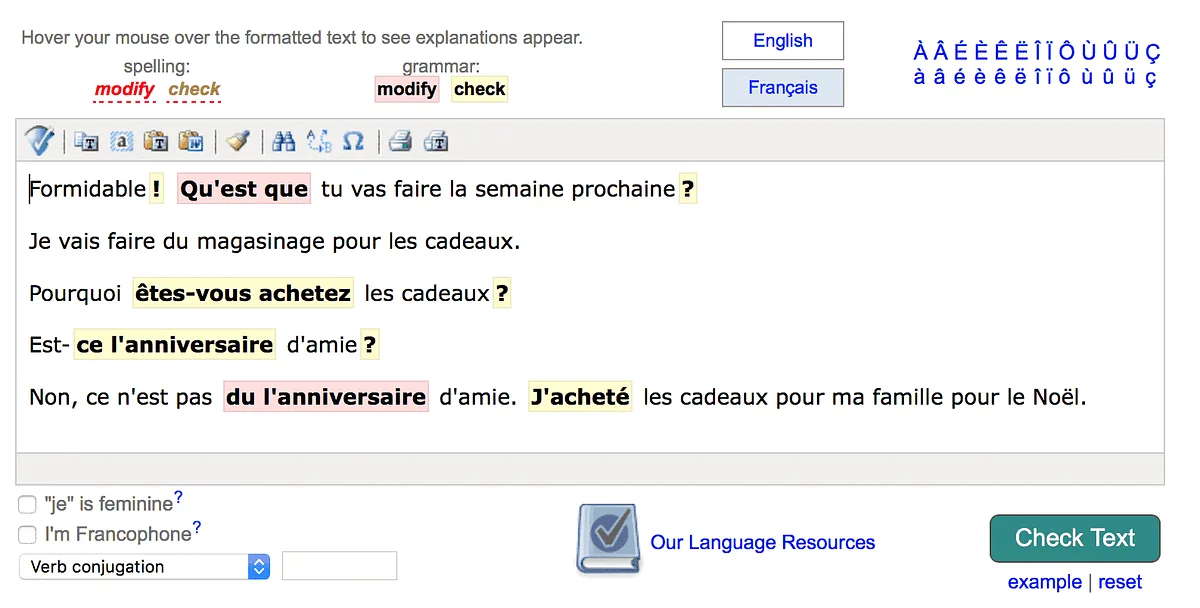Insert lowercase ô character

pos(1064,77)
